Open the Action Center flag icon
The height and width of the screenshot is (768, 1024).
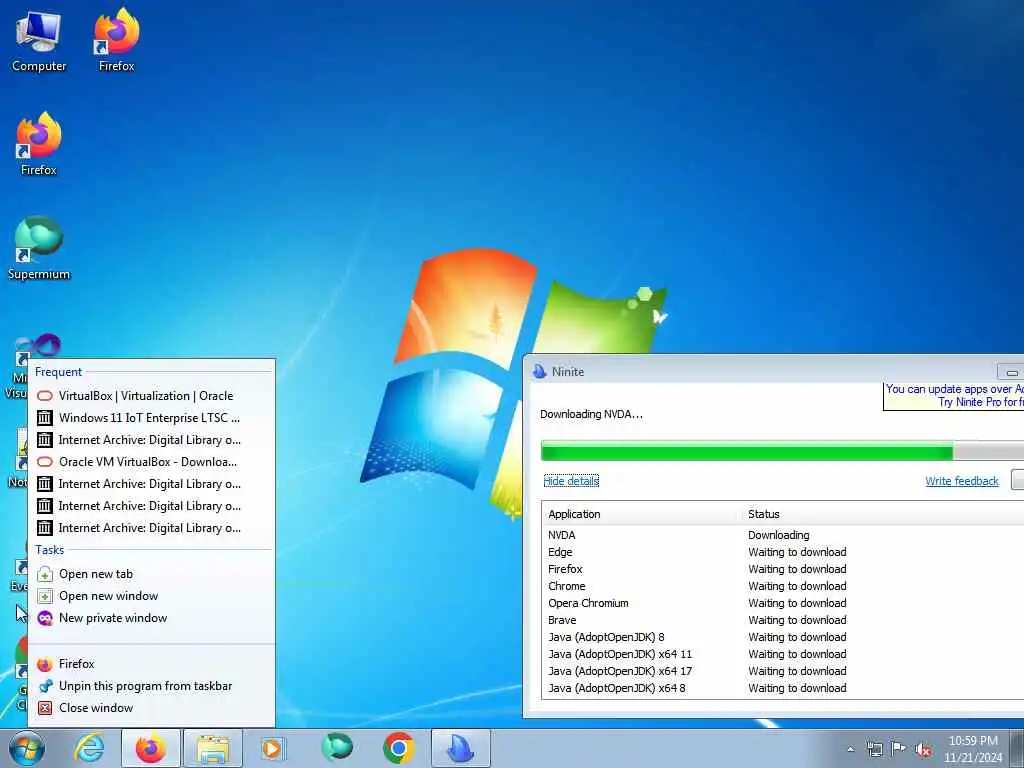point(899,749)
